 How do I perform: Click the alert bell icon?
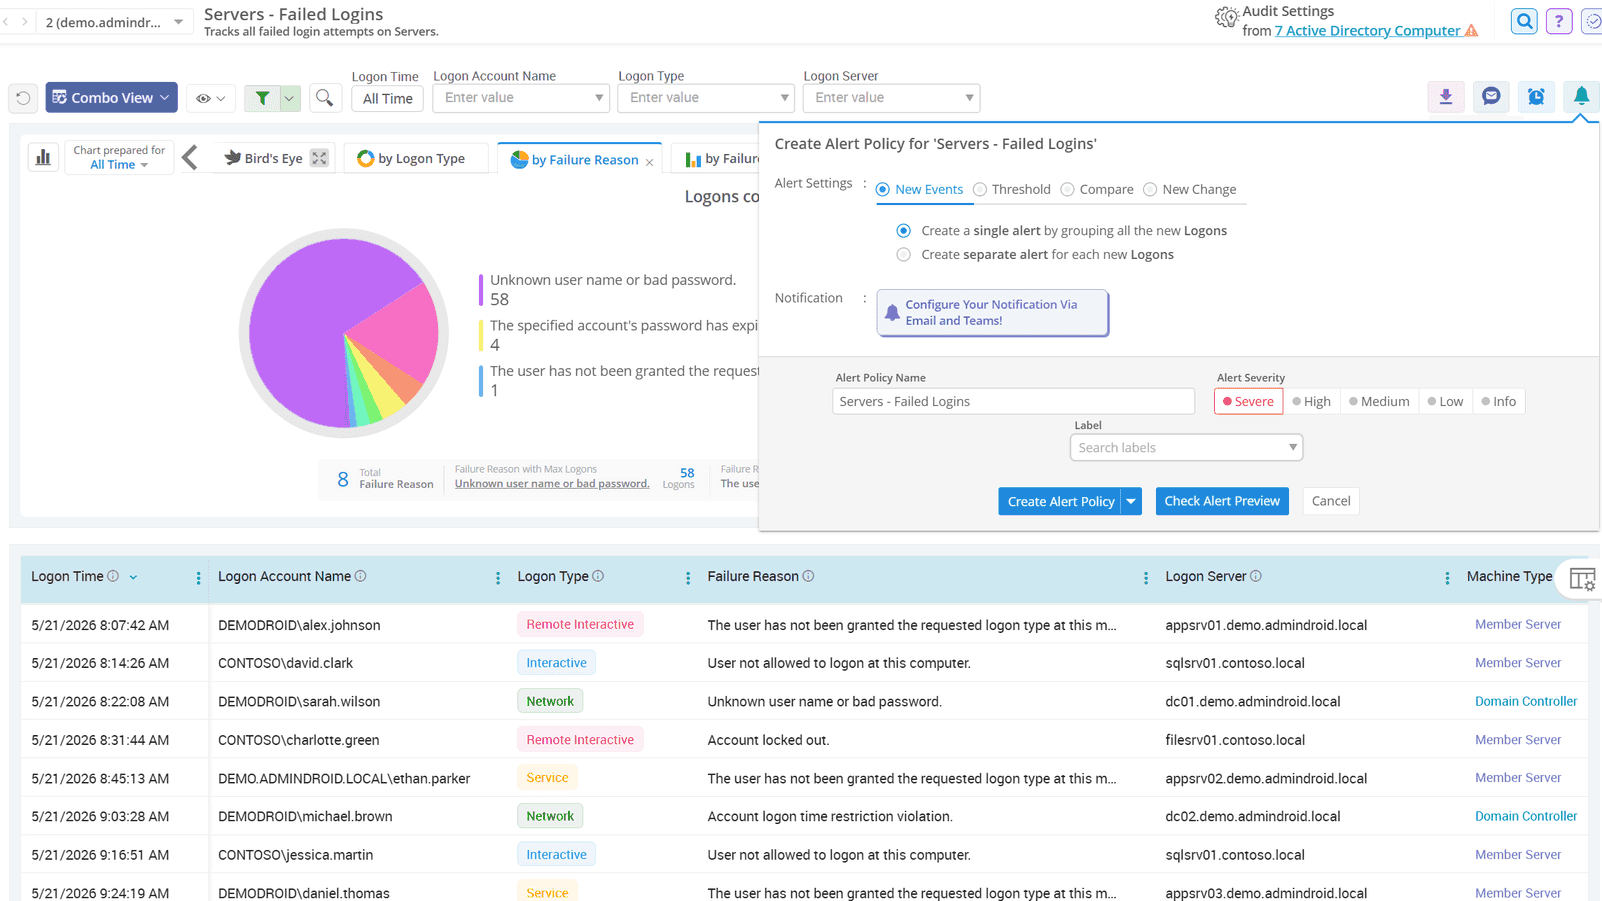1581,96
